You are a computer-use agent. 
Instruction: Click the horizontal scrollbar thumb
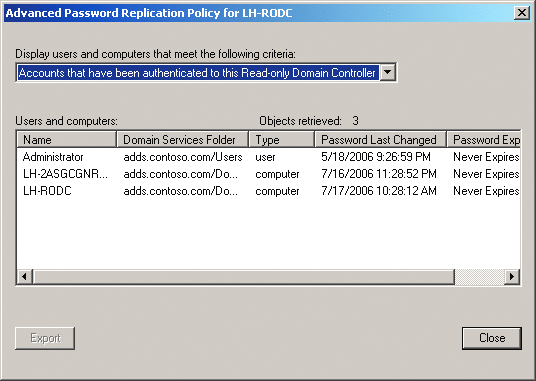click(244, 276)
